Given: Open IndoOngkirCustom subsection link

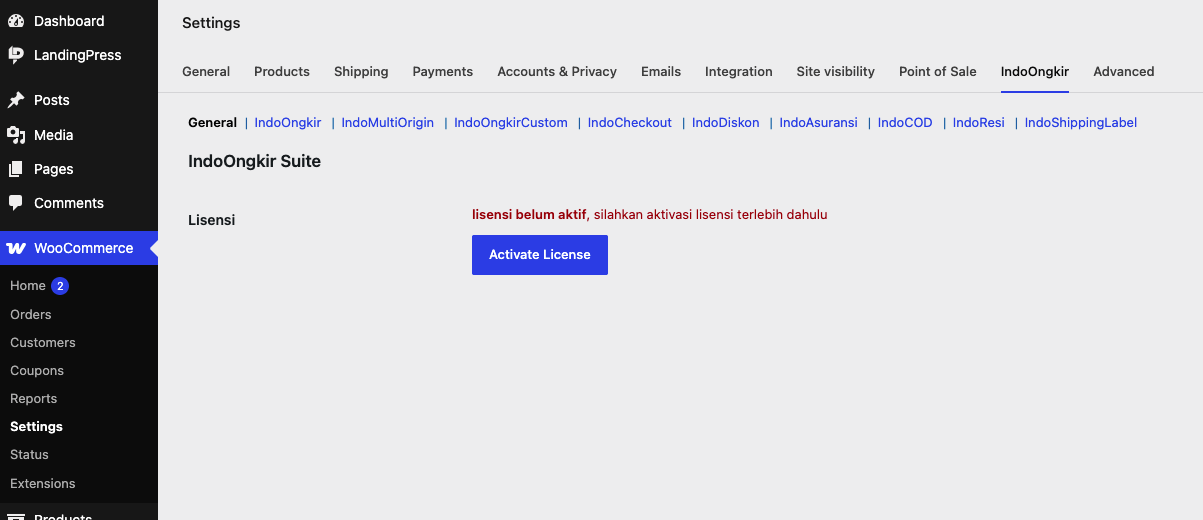Looking at the screenshot, I should click(511, 123).
